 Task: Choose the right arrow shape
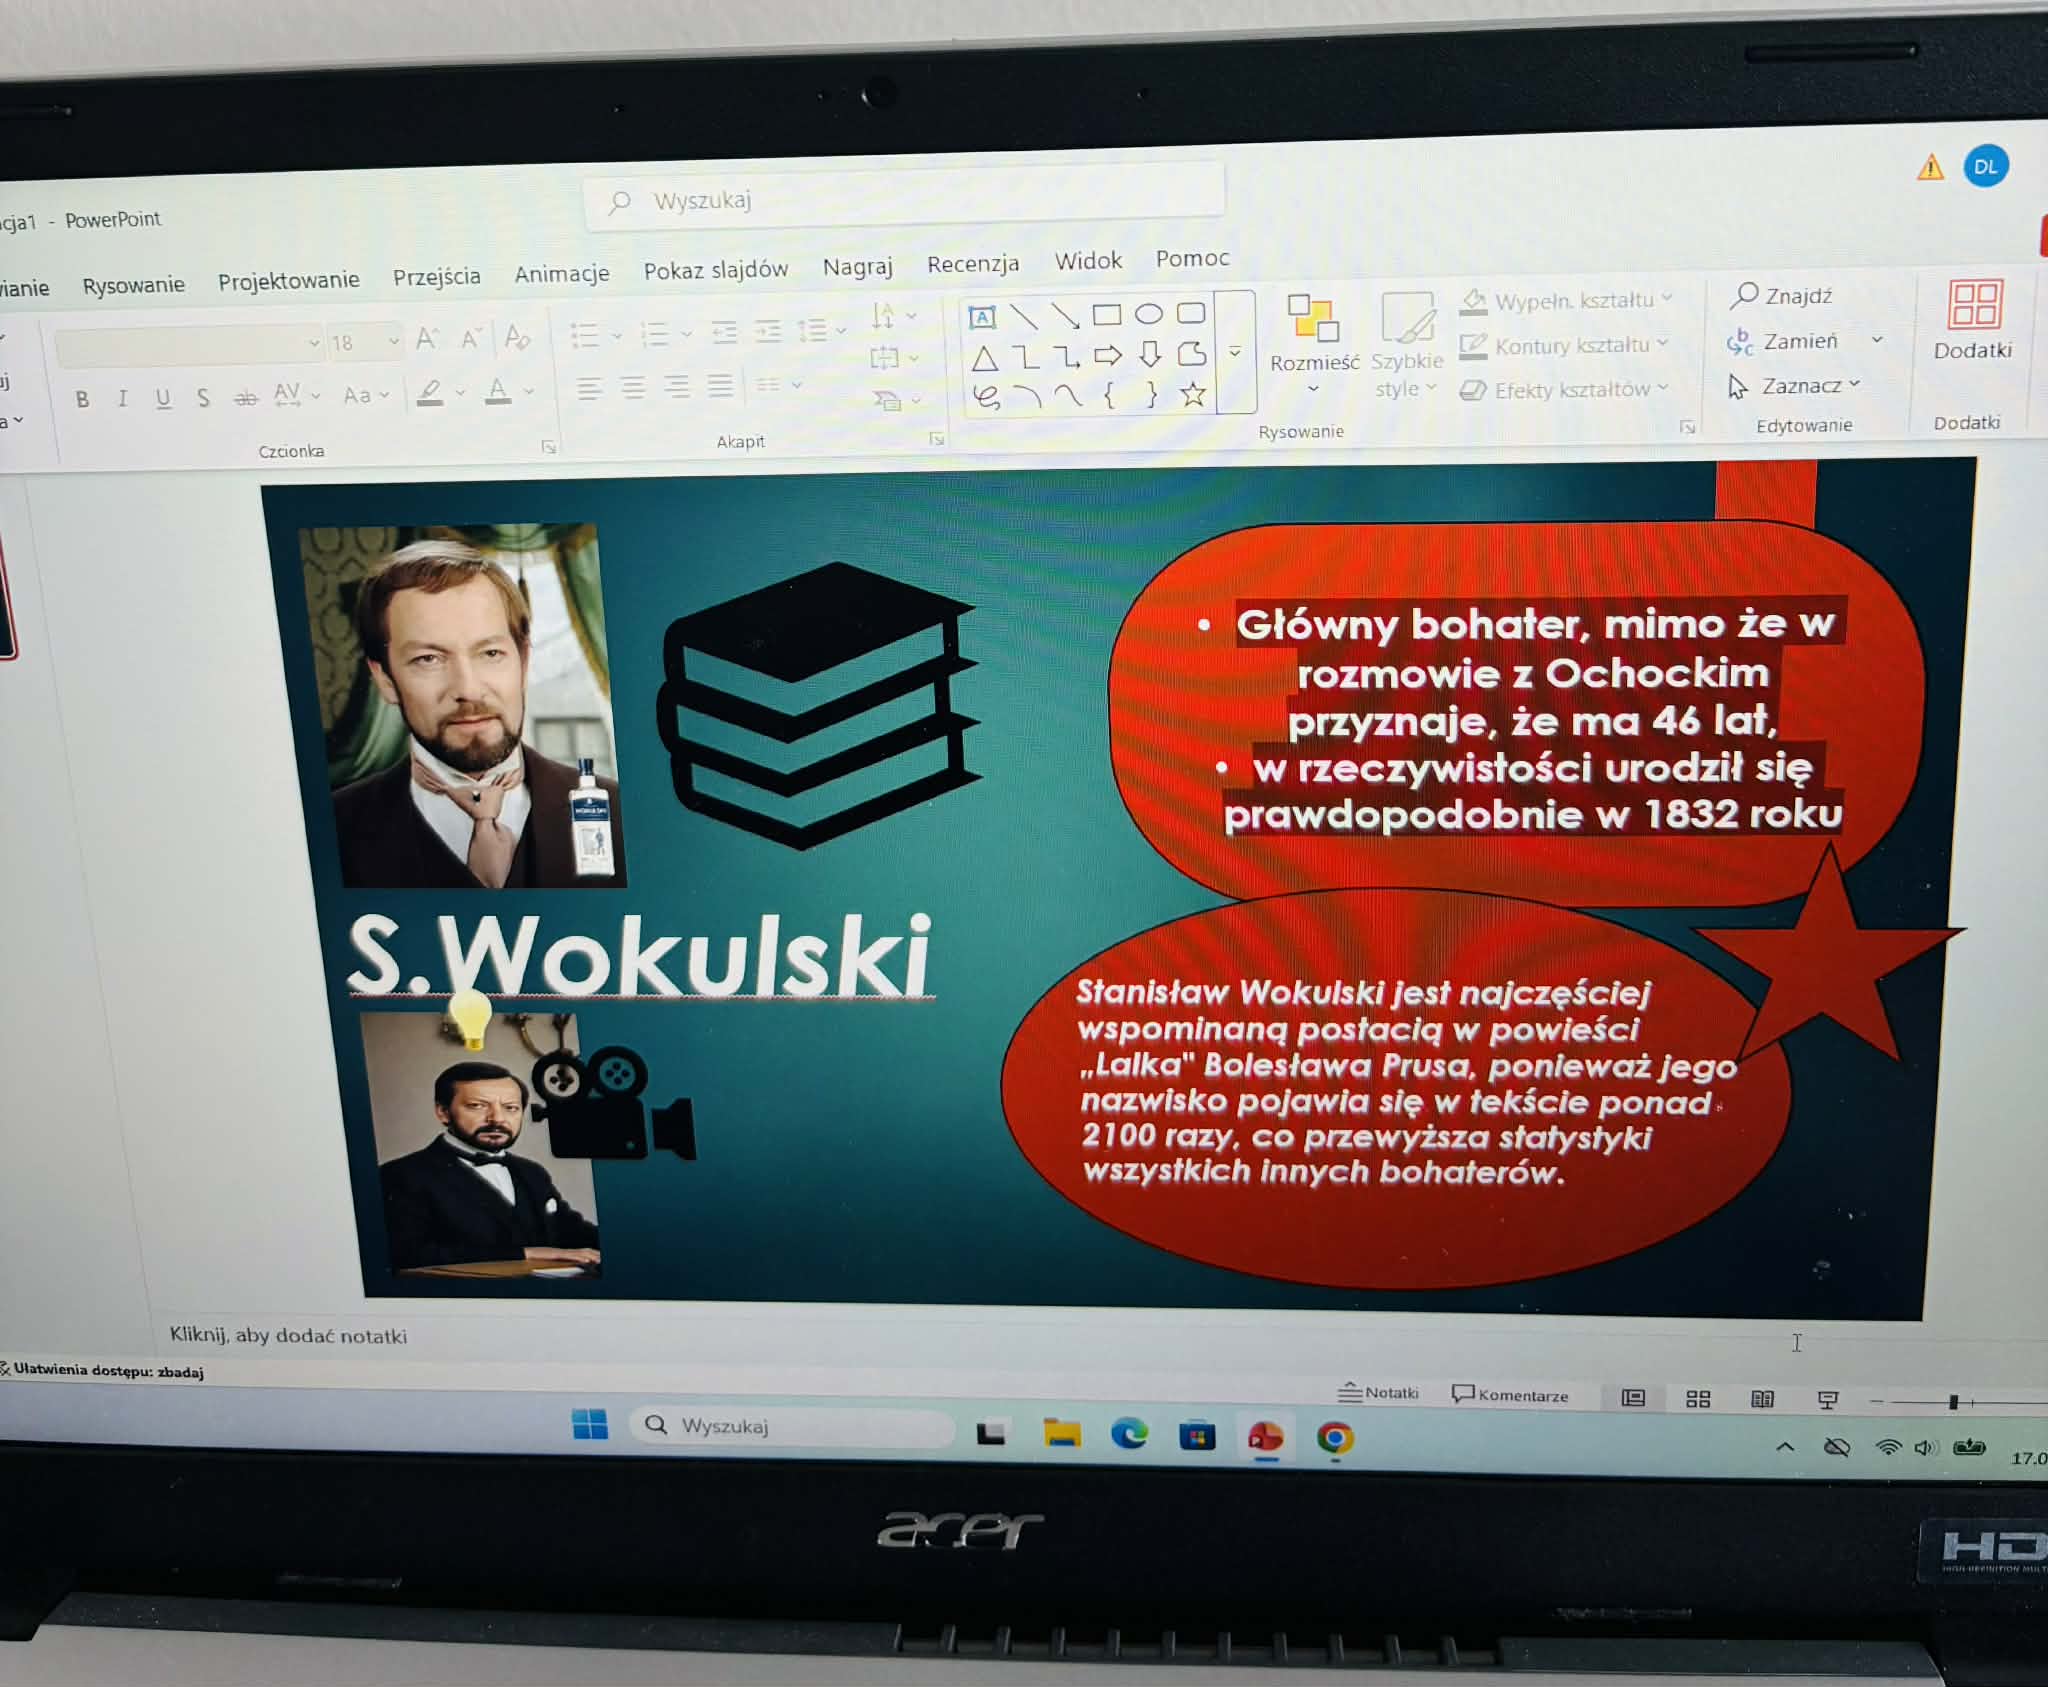pyautogui.click(x=1107, y=355)
